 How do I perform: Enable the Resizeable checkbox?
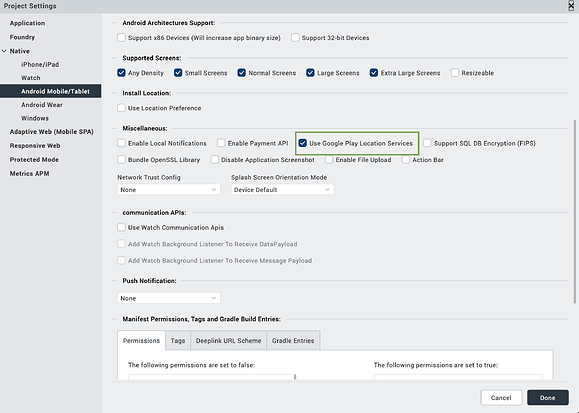[x=455, y=73]
